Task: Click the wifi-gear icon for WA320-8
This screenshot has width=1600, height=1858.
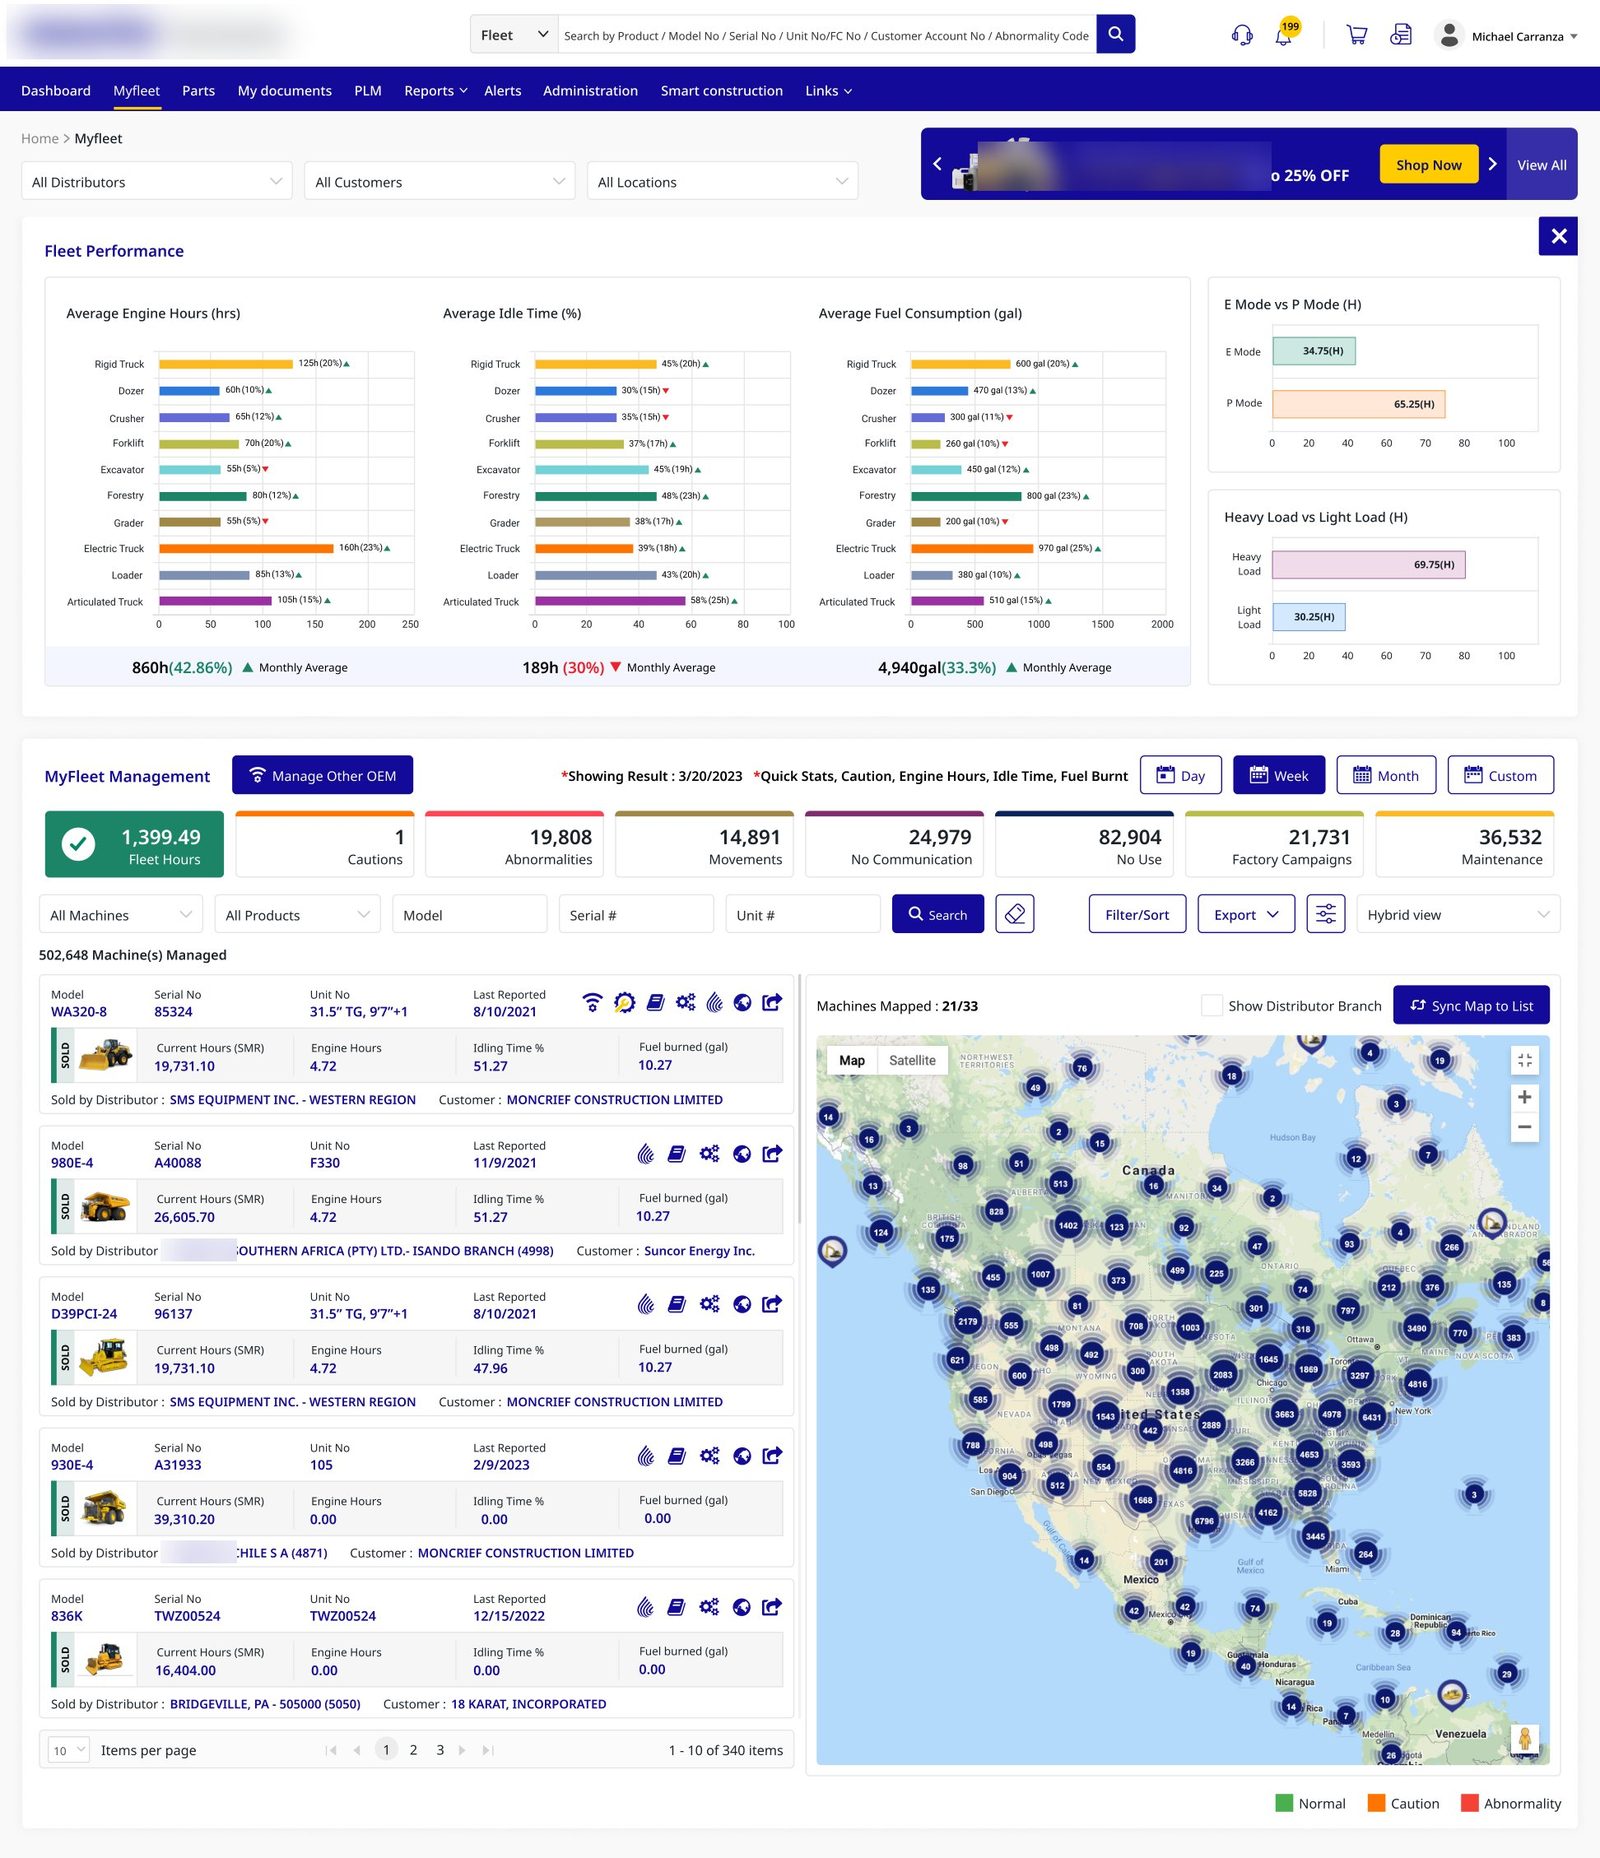Action: (592, 1002)
